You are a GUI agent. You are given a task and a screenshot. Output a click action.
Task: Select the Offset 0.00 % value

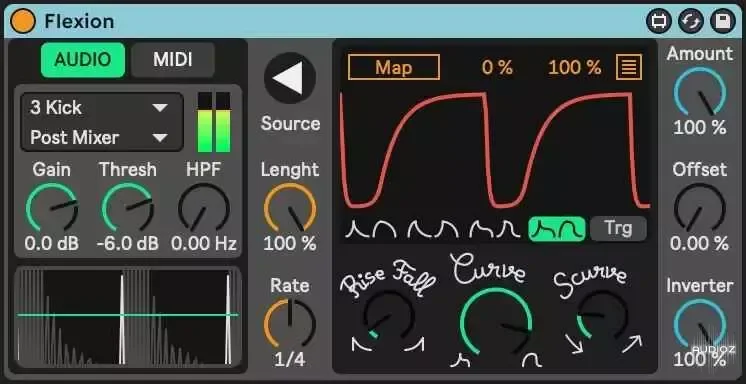coord(700,244)
